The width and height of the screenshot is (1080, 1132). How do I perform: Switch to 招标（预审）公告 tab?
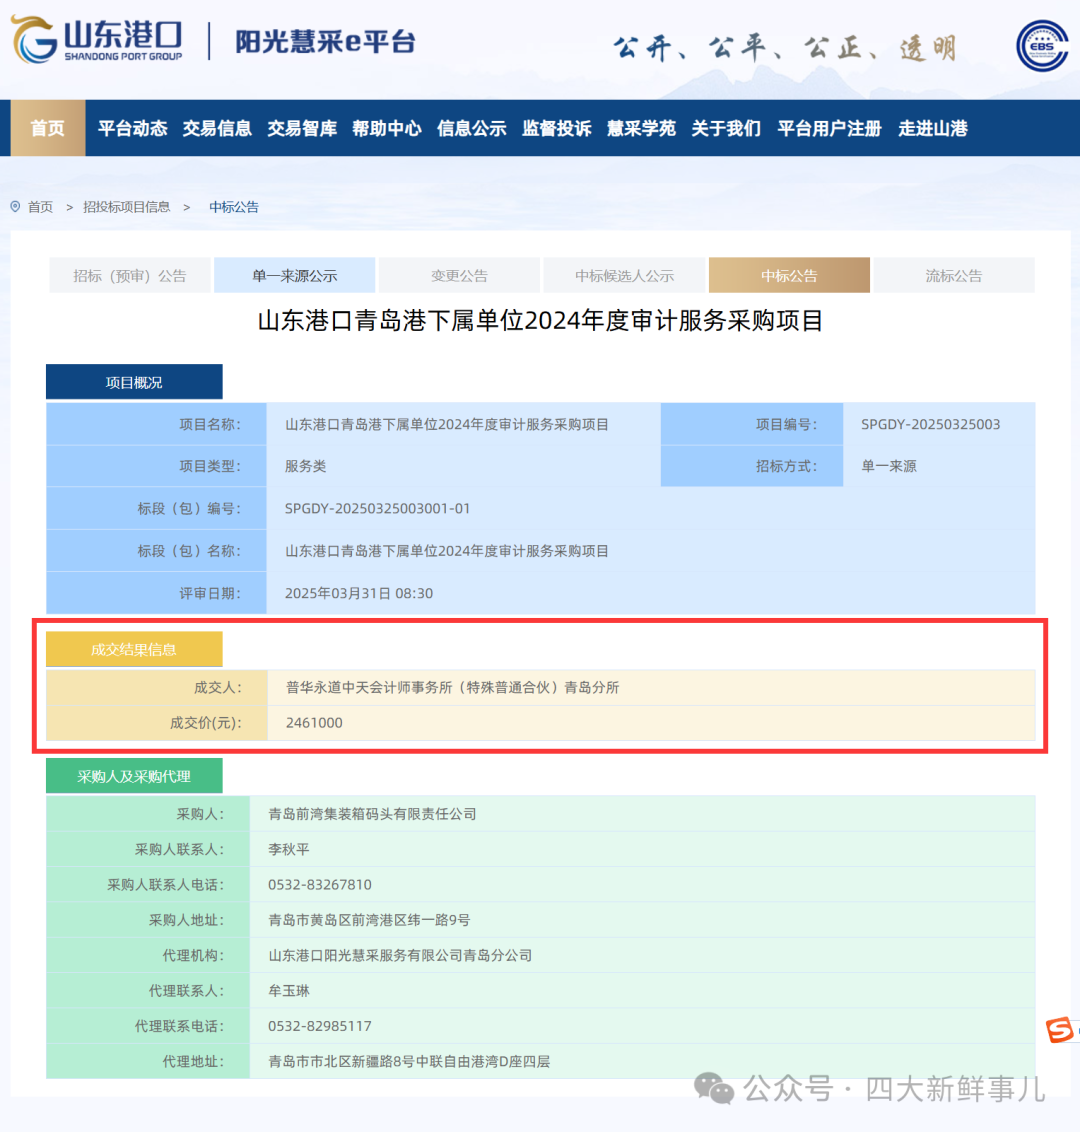130,275
